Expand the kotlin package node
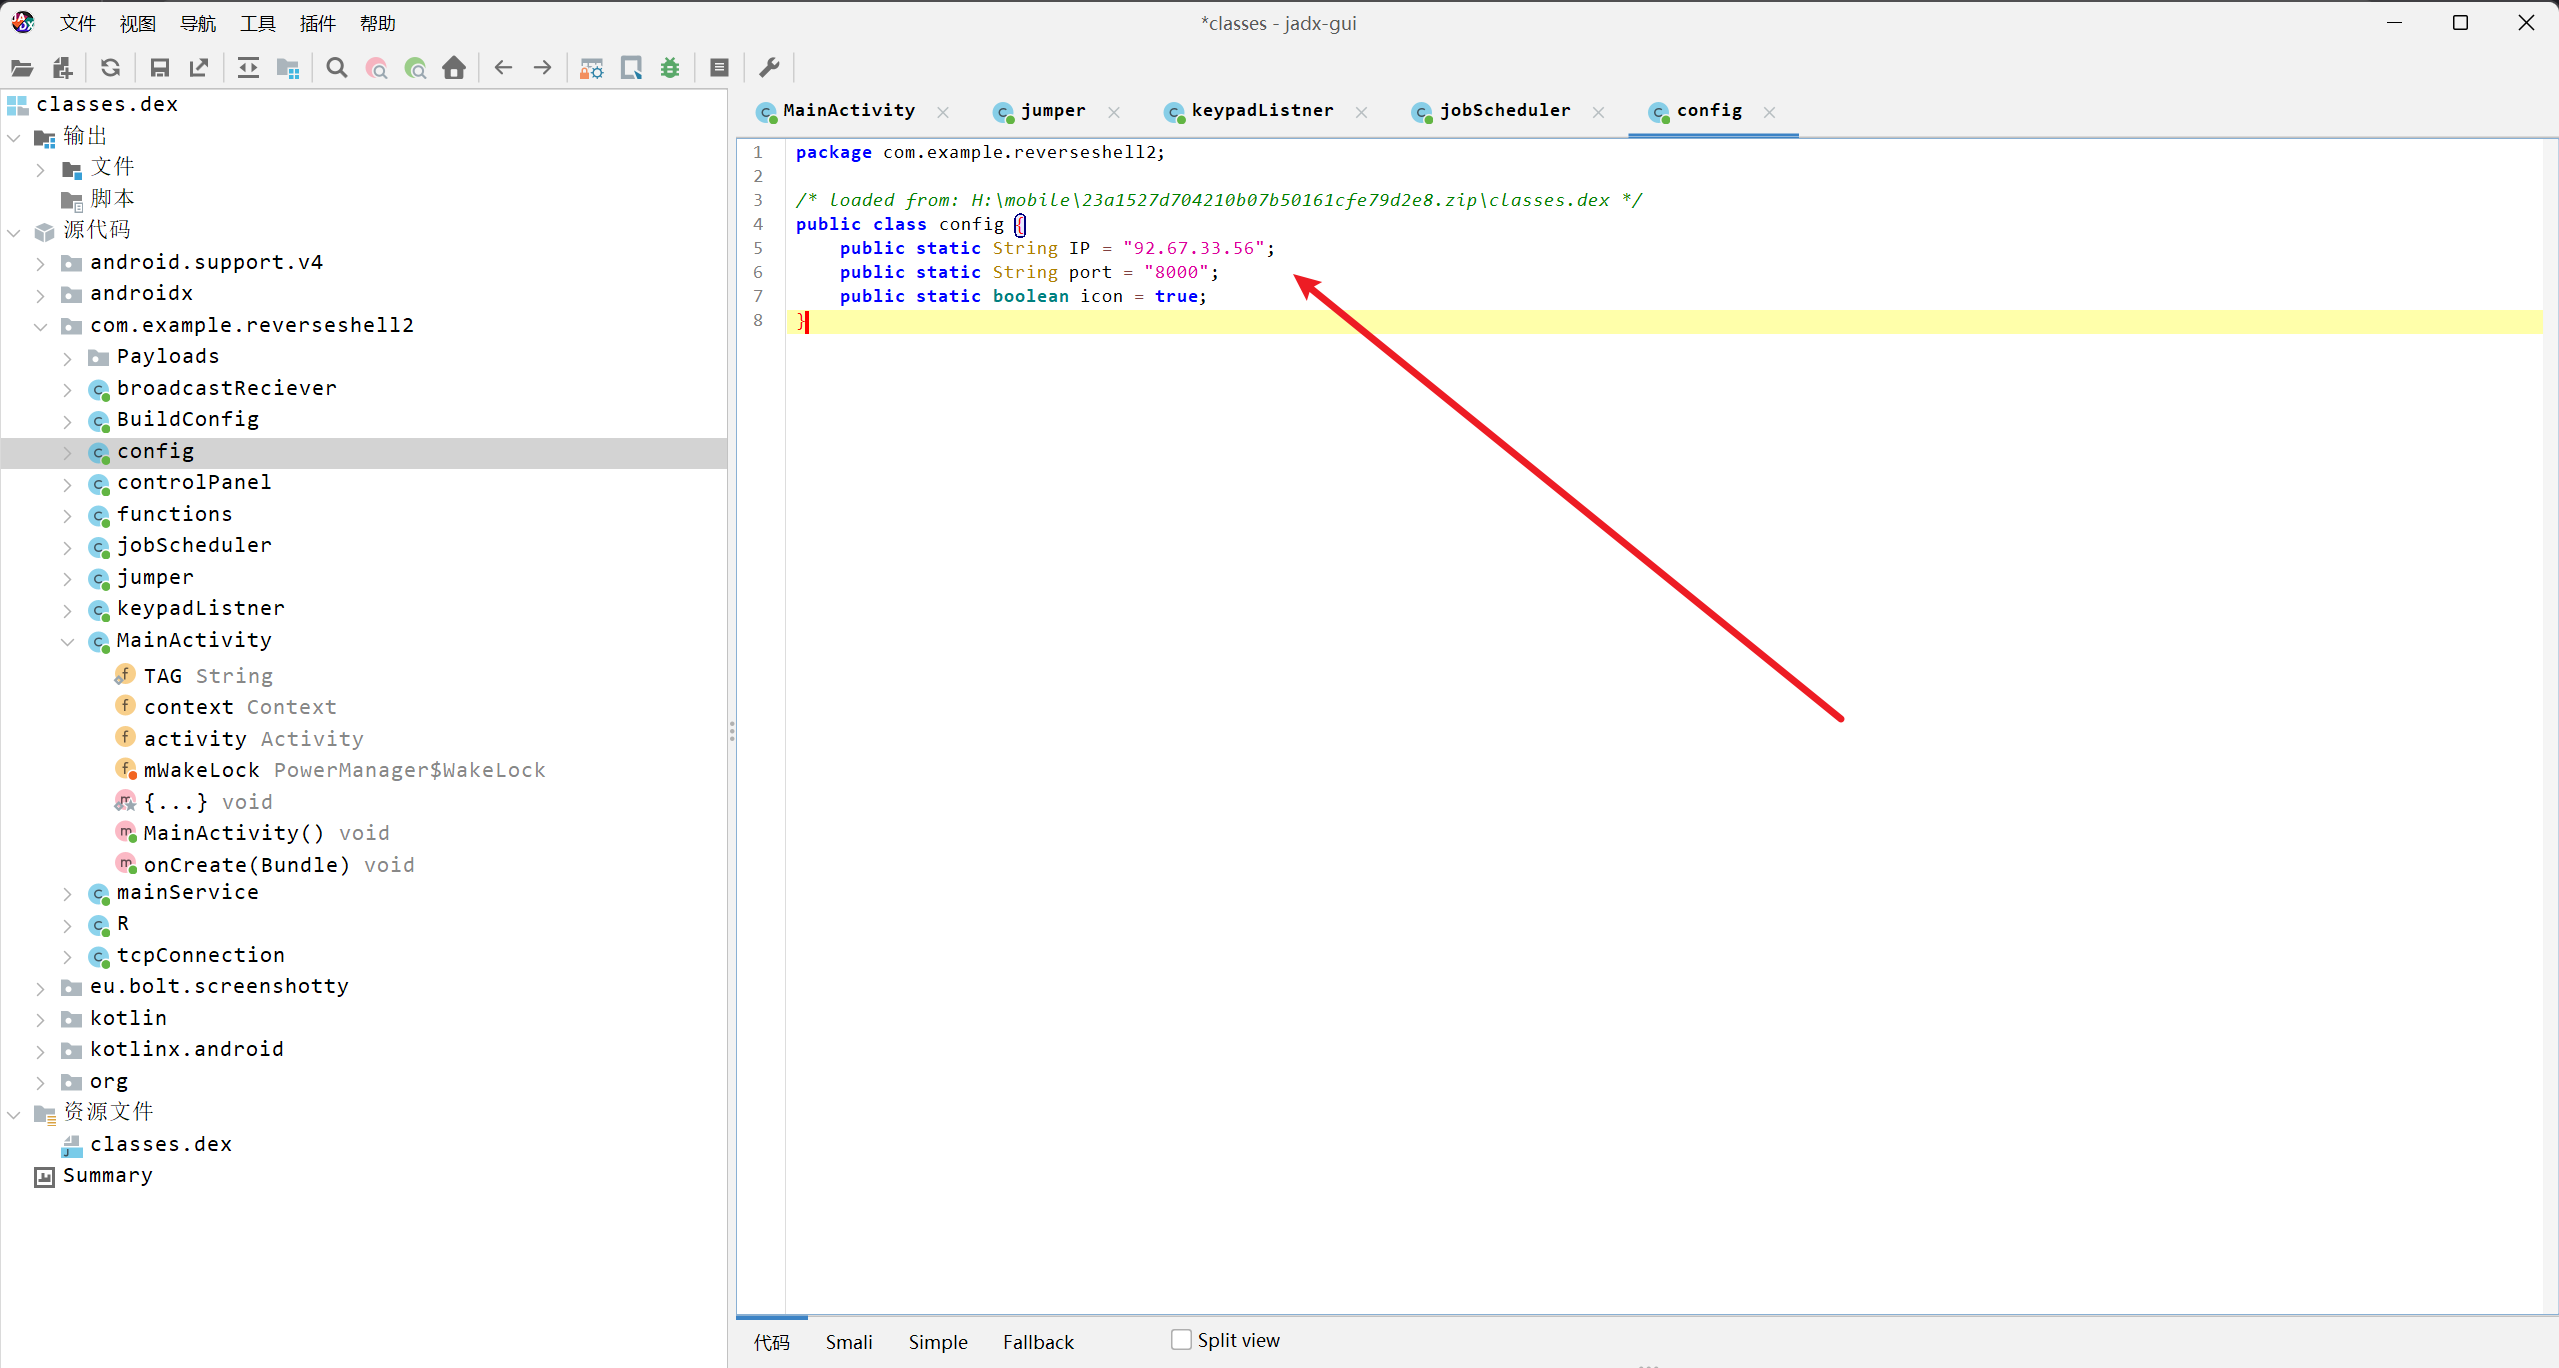Viewport: 2559px width, 1368px height. point(40,1019)
